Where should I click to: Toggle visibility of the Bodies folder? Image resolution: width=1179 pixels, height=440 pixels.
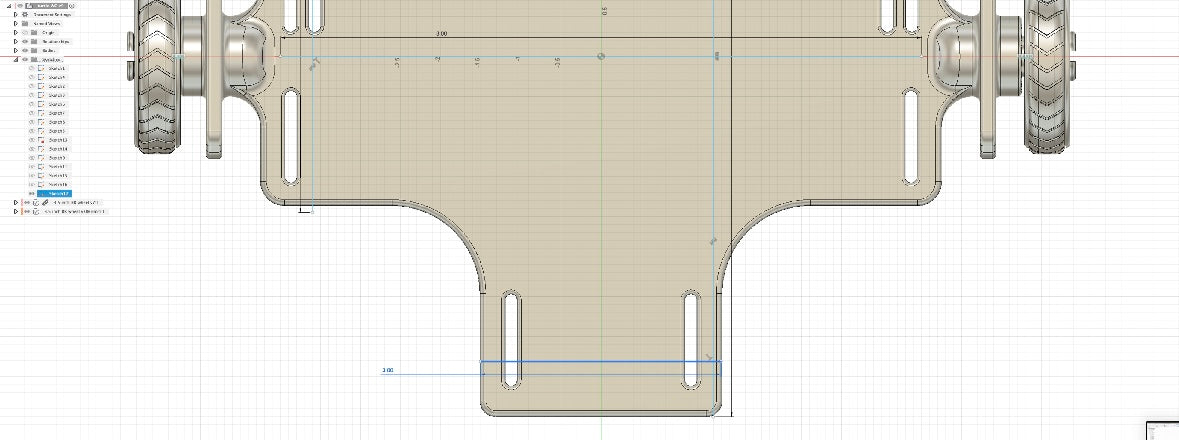[x=24, y=50]
